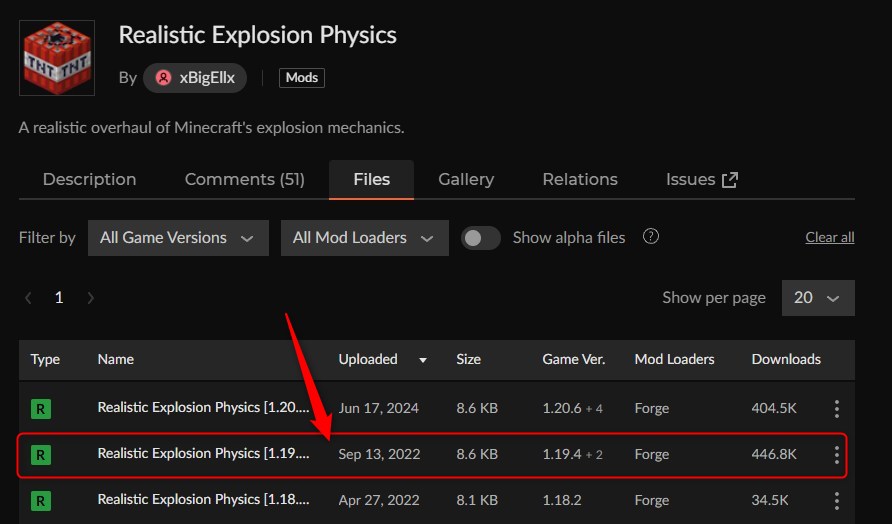Click the Clear all filters link
The height and width of the screenshot is (524, 892).
829,238
